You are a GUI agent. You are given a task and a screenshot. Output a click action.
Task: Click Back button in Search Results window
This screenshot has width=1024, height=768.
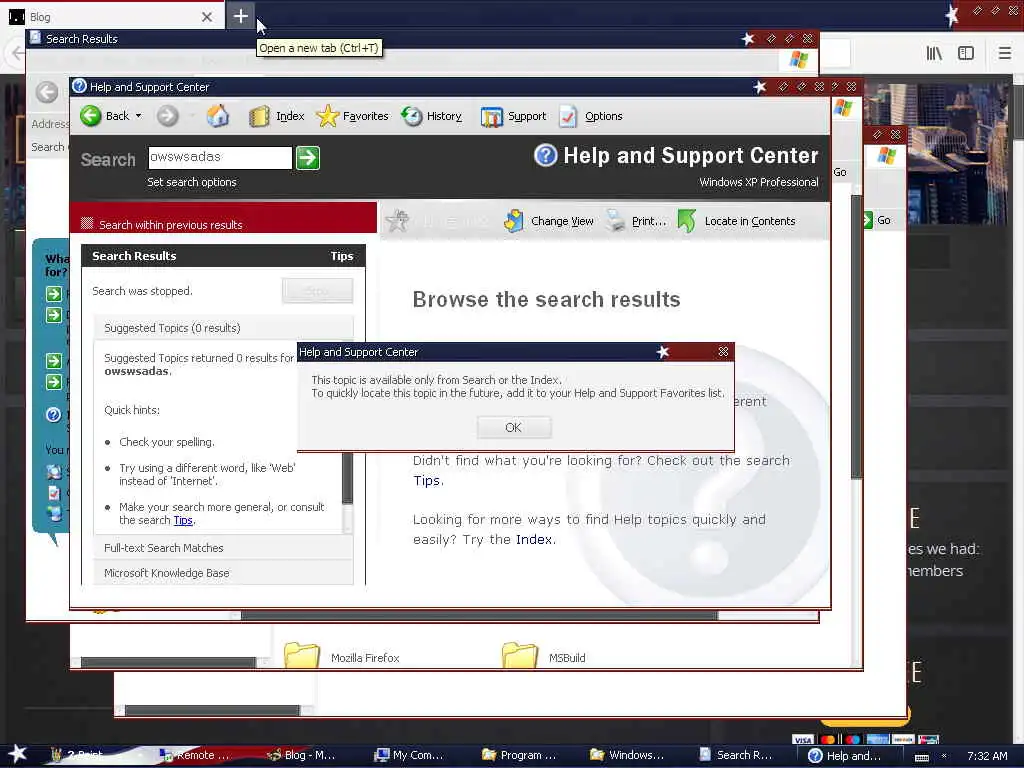(x=47, y=92)
